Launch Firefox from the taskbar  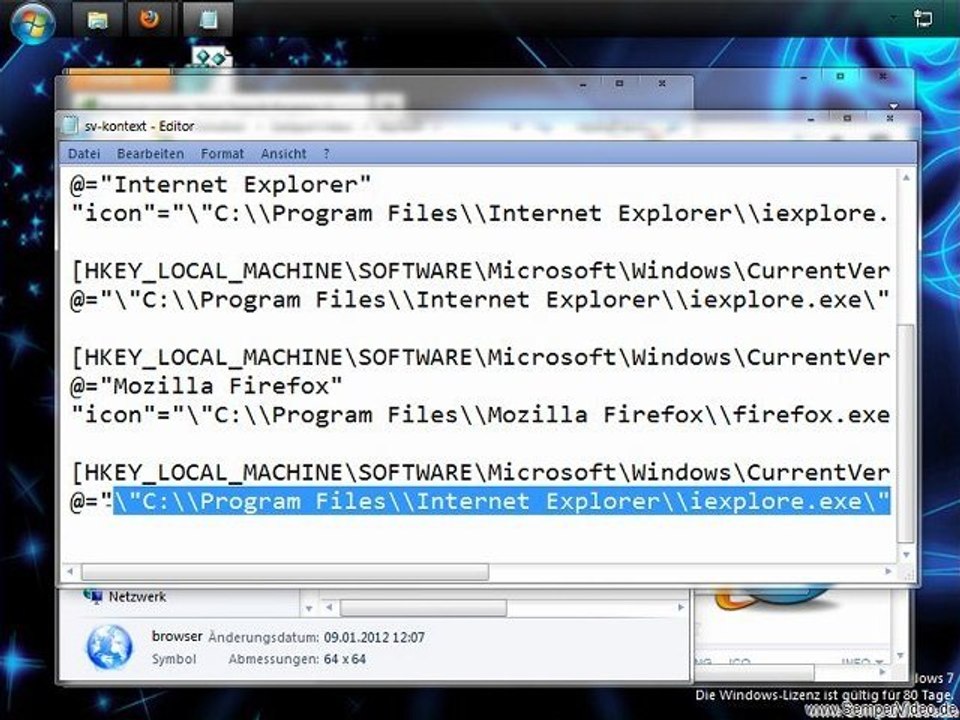149,20
